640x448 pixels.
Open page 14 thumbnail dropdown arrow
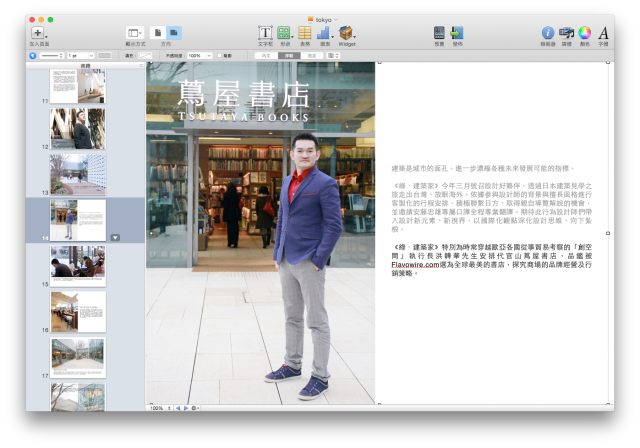coord(115,237)
